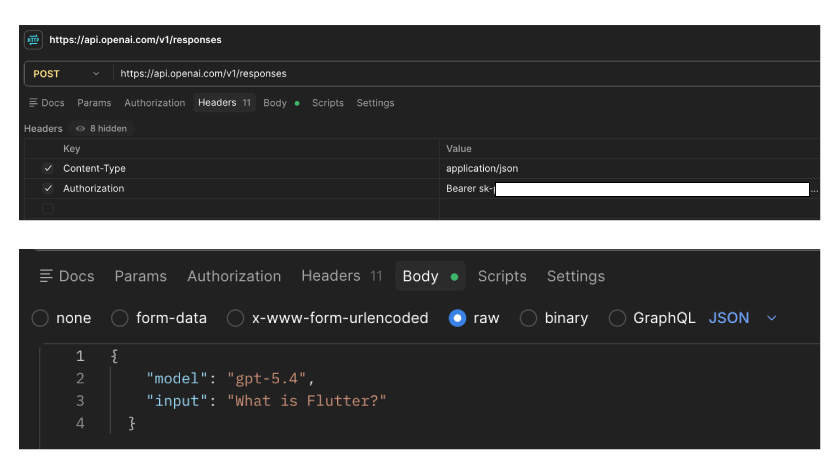This screenshot has width=838, height=470.
Task: Open Authorization tab in the upper panel
Action: (x=154, y=103)
